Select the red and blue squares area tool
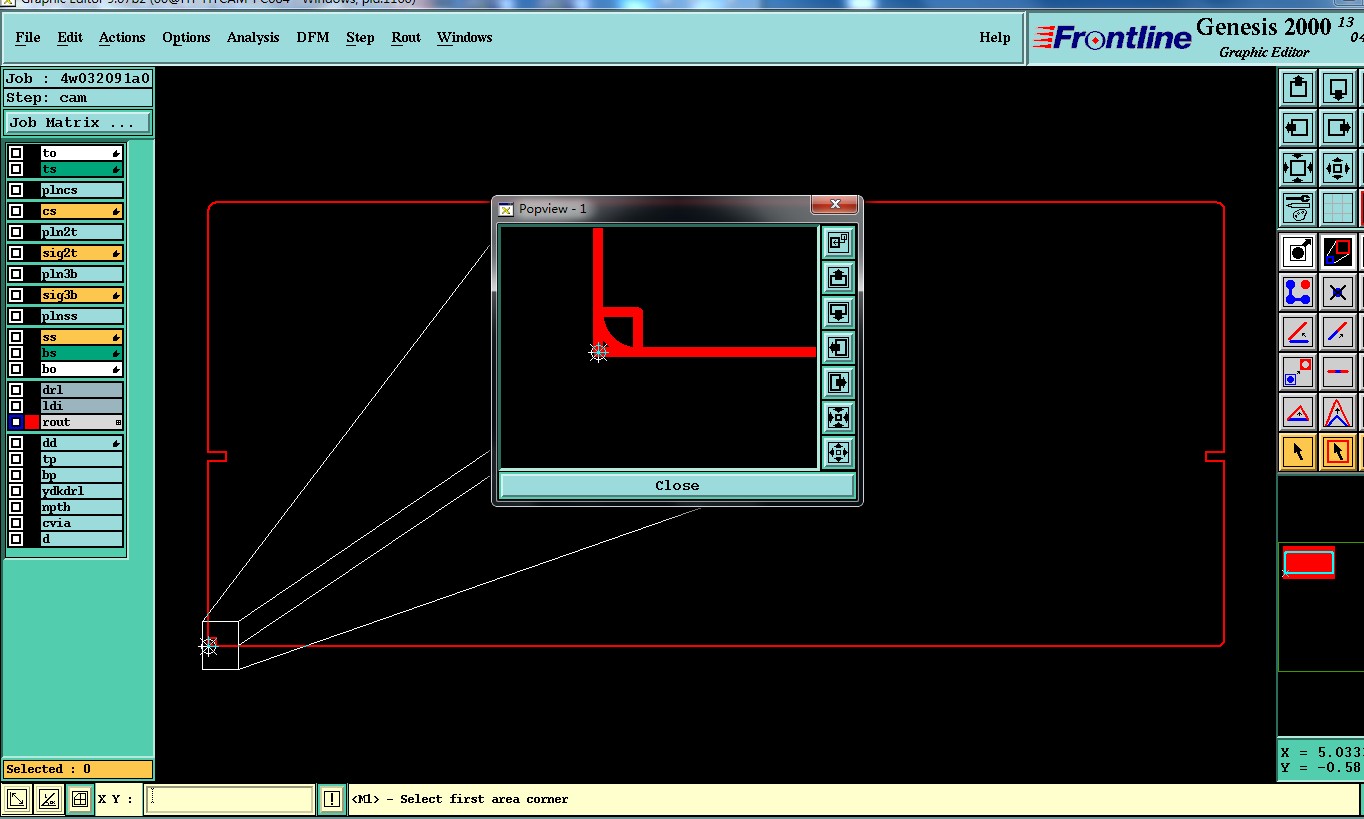This screenshot has width=1364, height=819. click(x=1338, y=252)
